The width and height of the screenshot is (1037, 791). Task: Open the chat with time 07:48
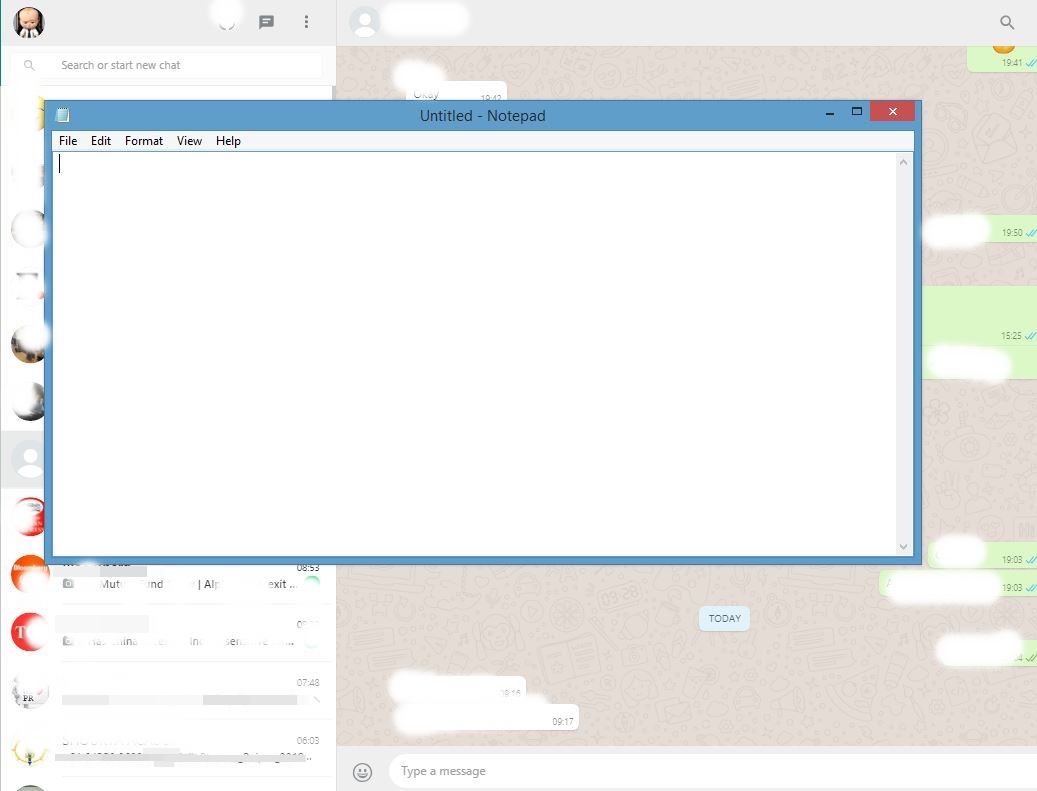tap(168, 690)
